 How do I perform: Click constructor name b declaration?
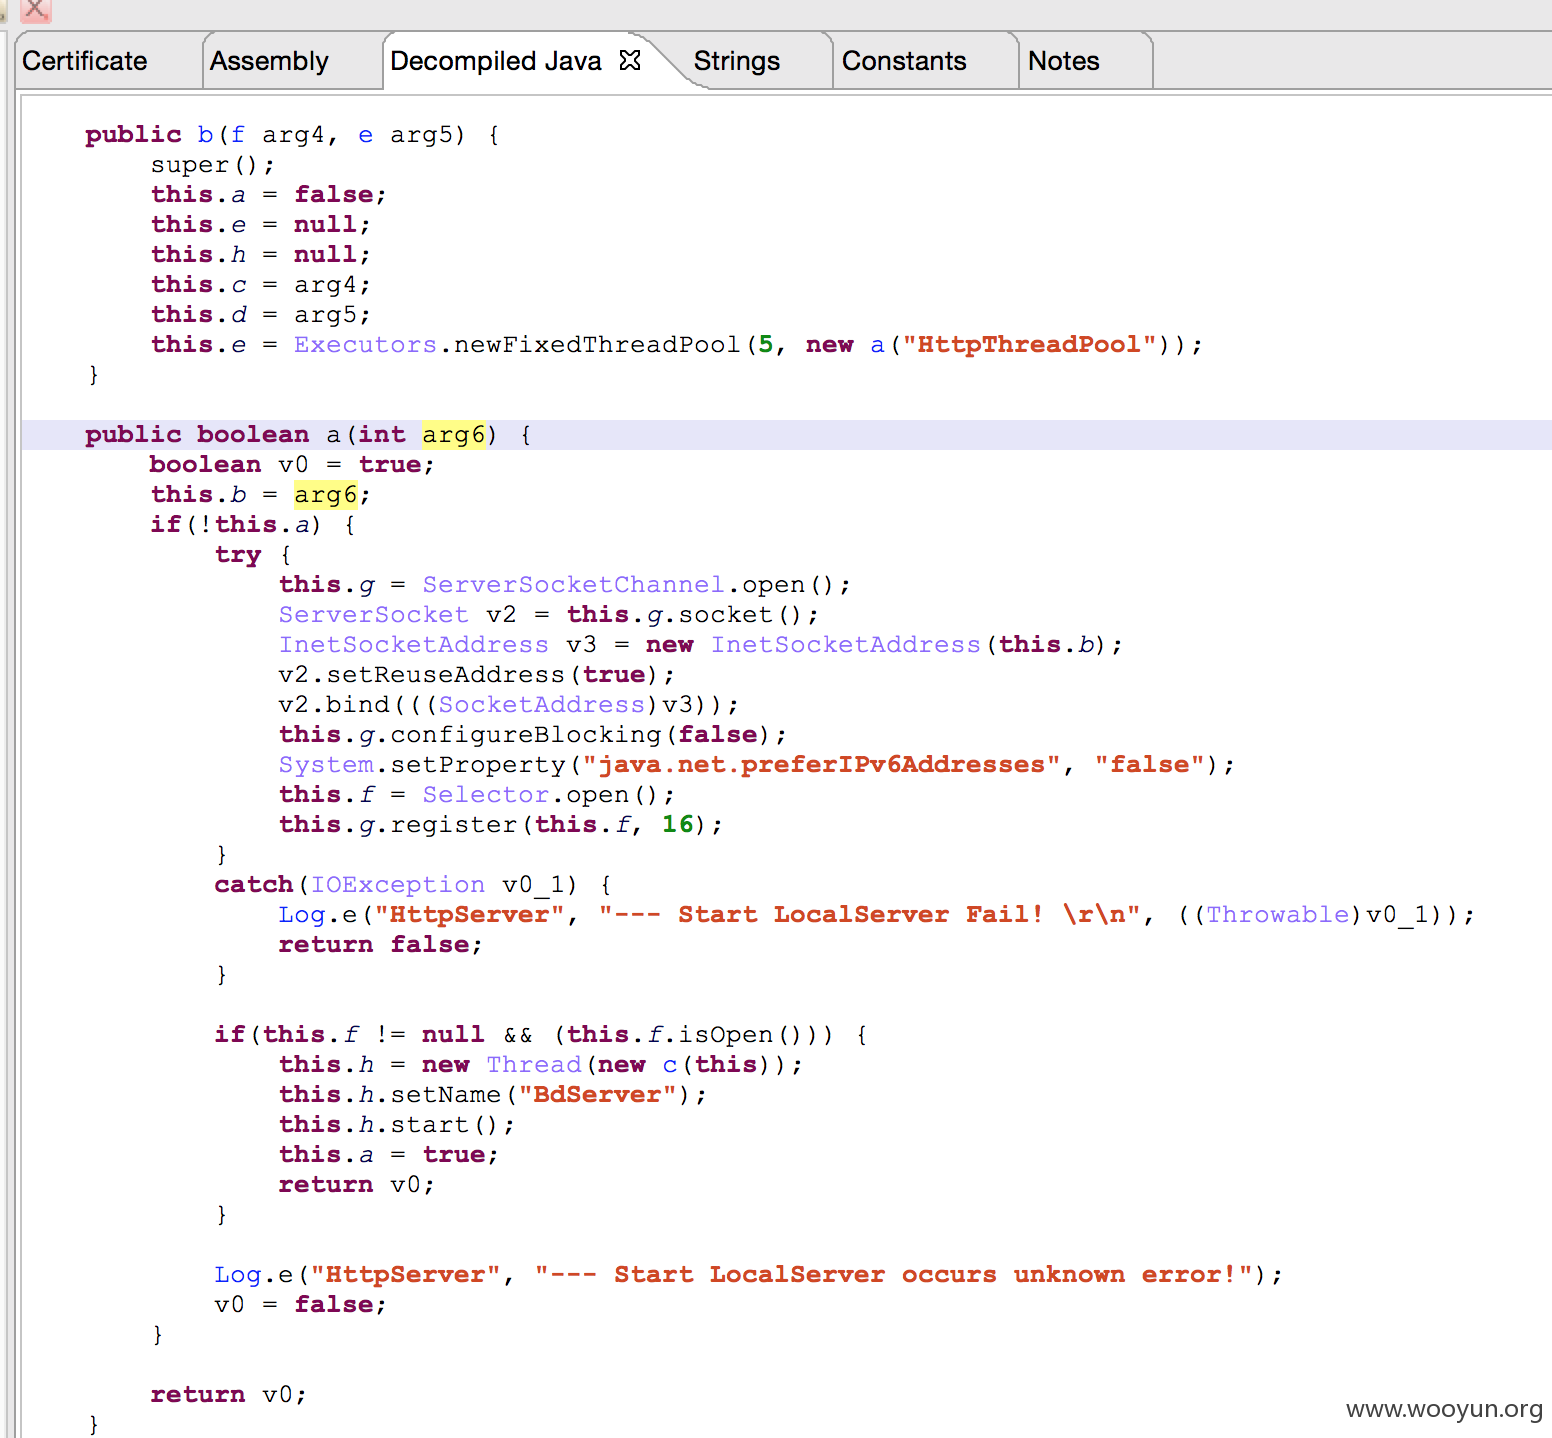coord(205,134)
